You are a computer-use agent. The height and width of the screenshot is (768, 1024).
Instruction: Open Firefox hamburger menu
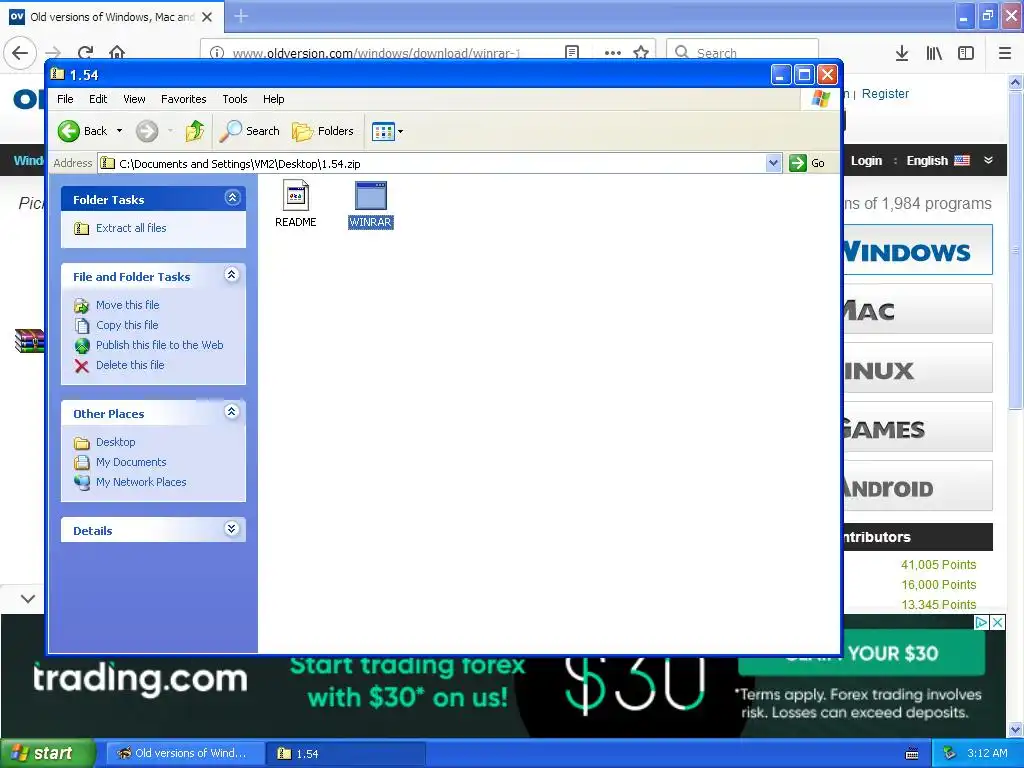[x=1005, y=53]
